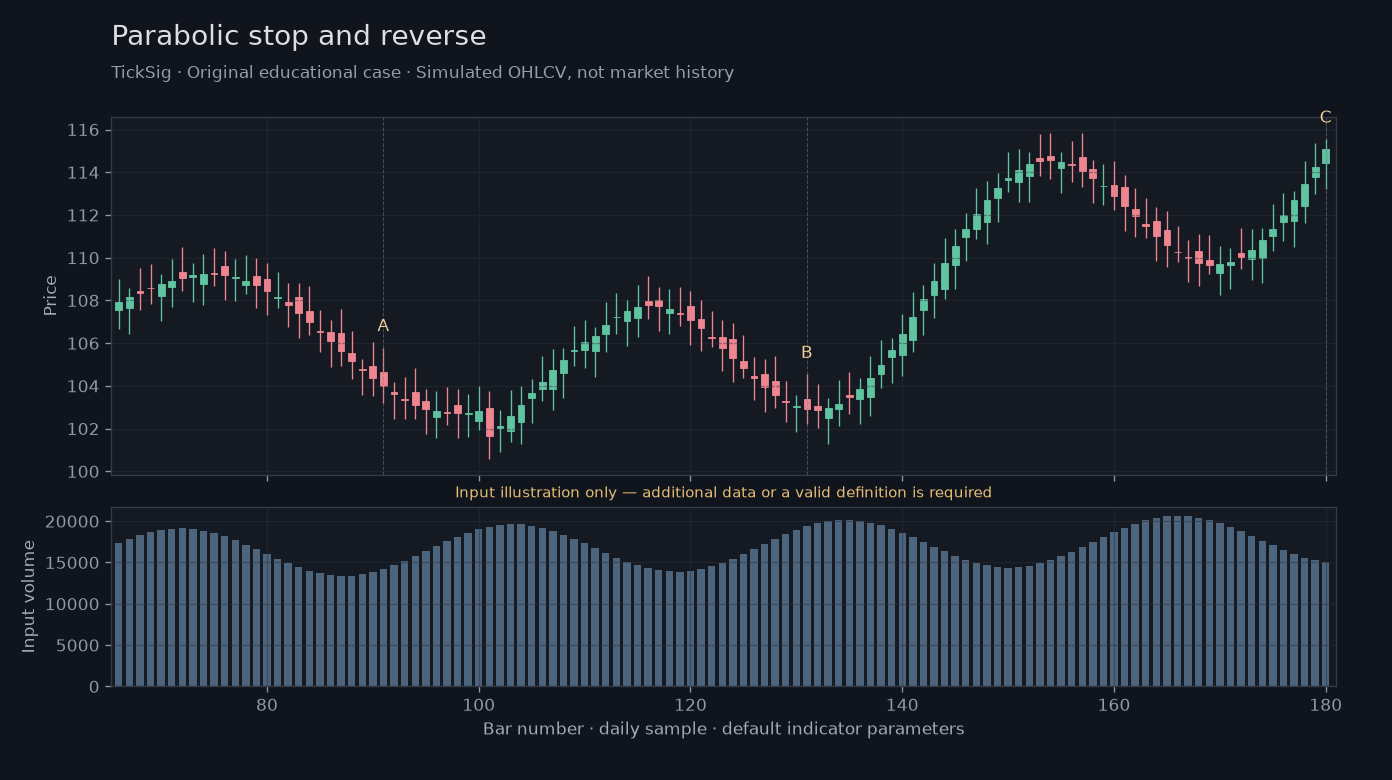1392x780 pixels.
Task: Click the 'Input illustration only' notice text
Action: tap(723, 492)
